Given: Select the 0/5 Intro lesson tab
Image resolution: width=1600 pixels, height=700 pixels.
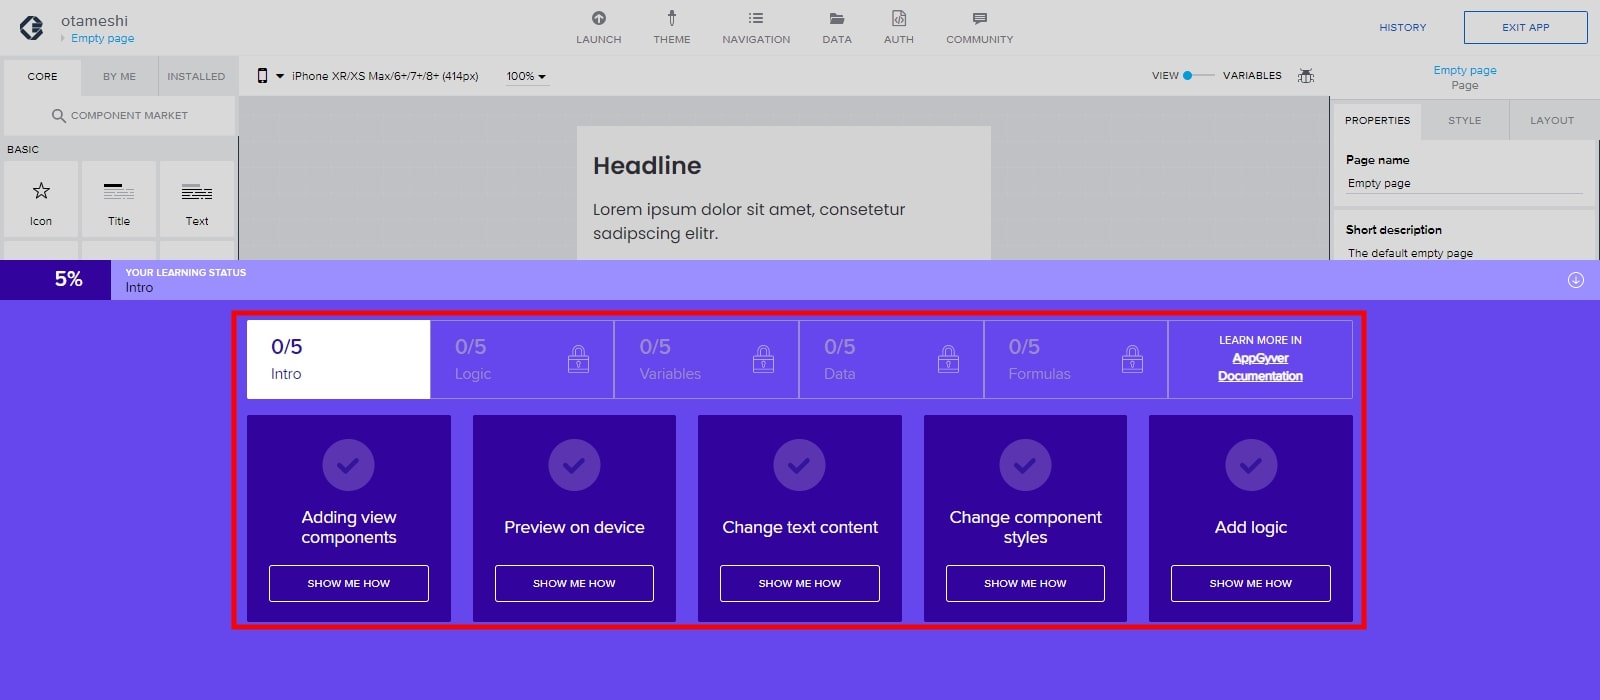Looking at the screenshot, I should point(338,359).
